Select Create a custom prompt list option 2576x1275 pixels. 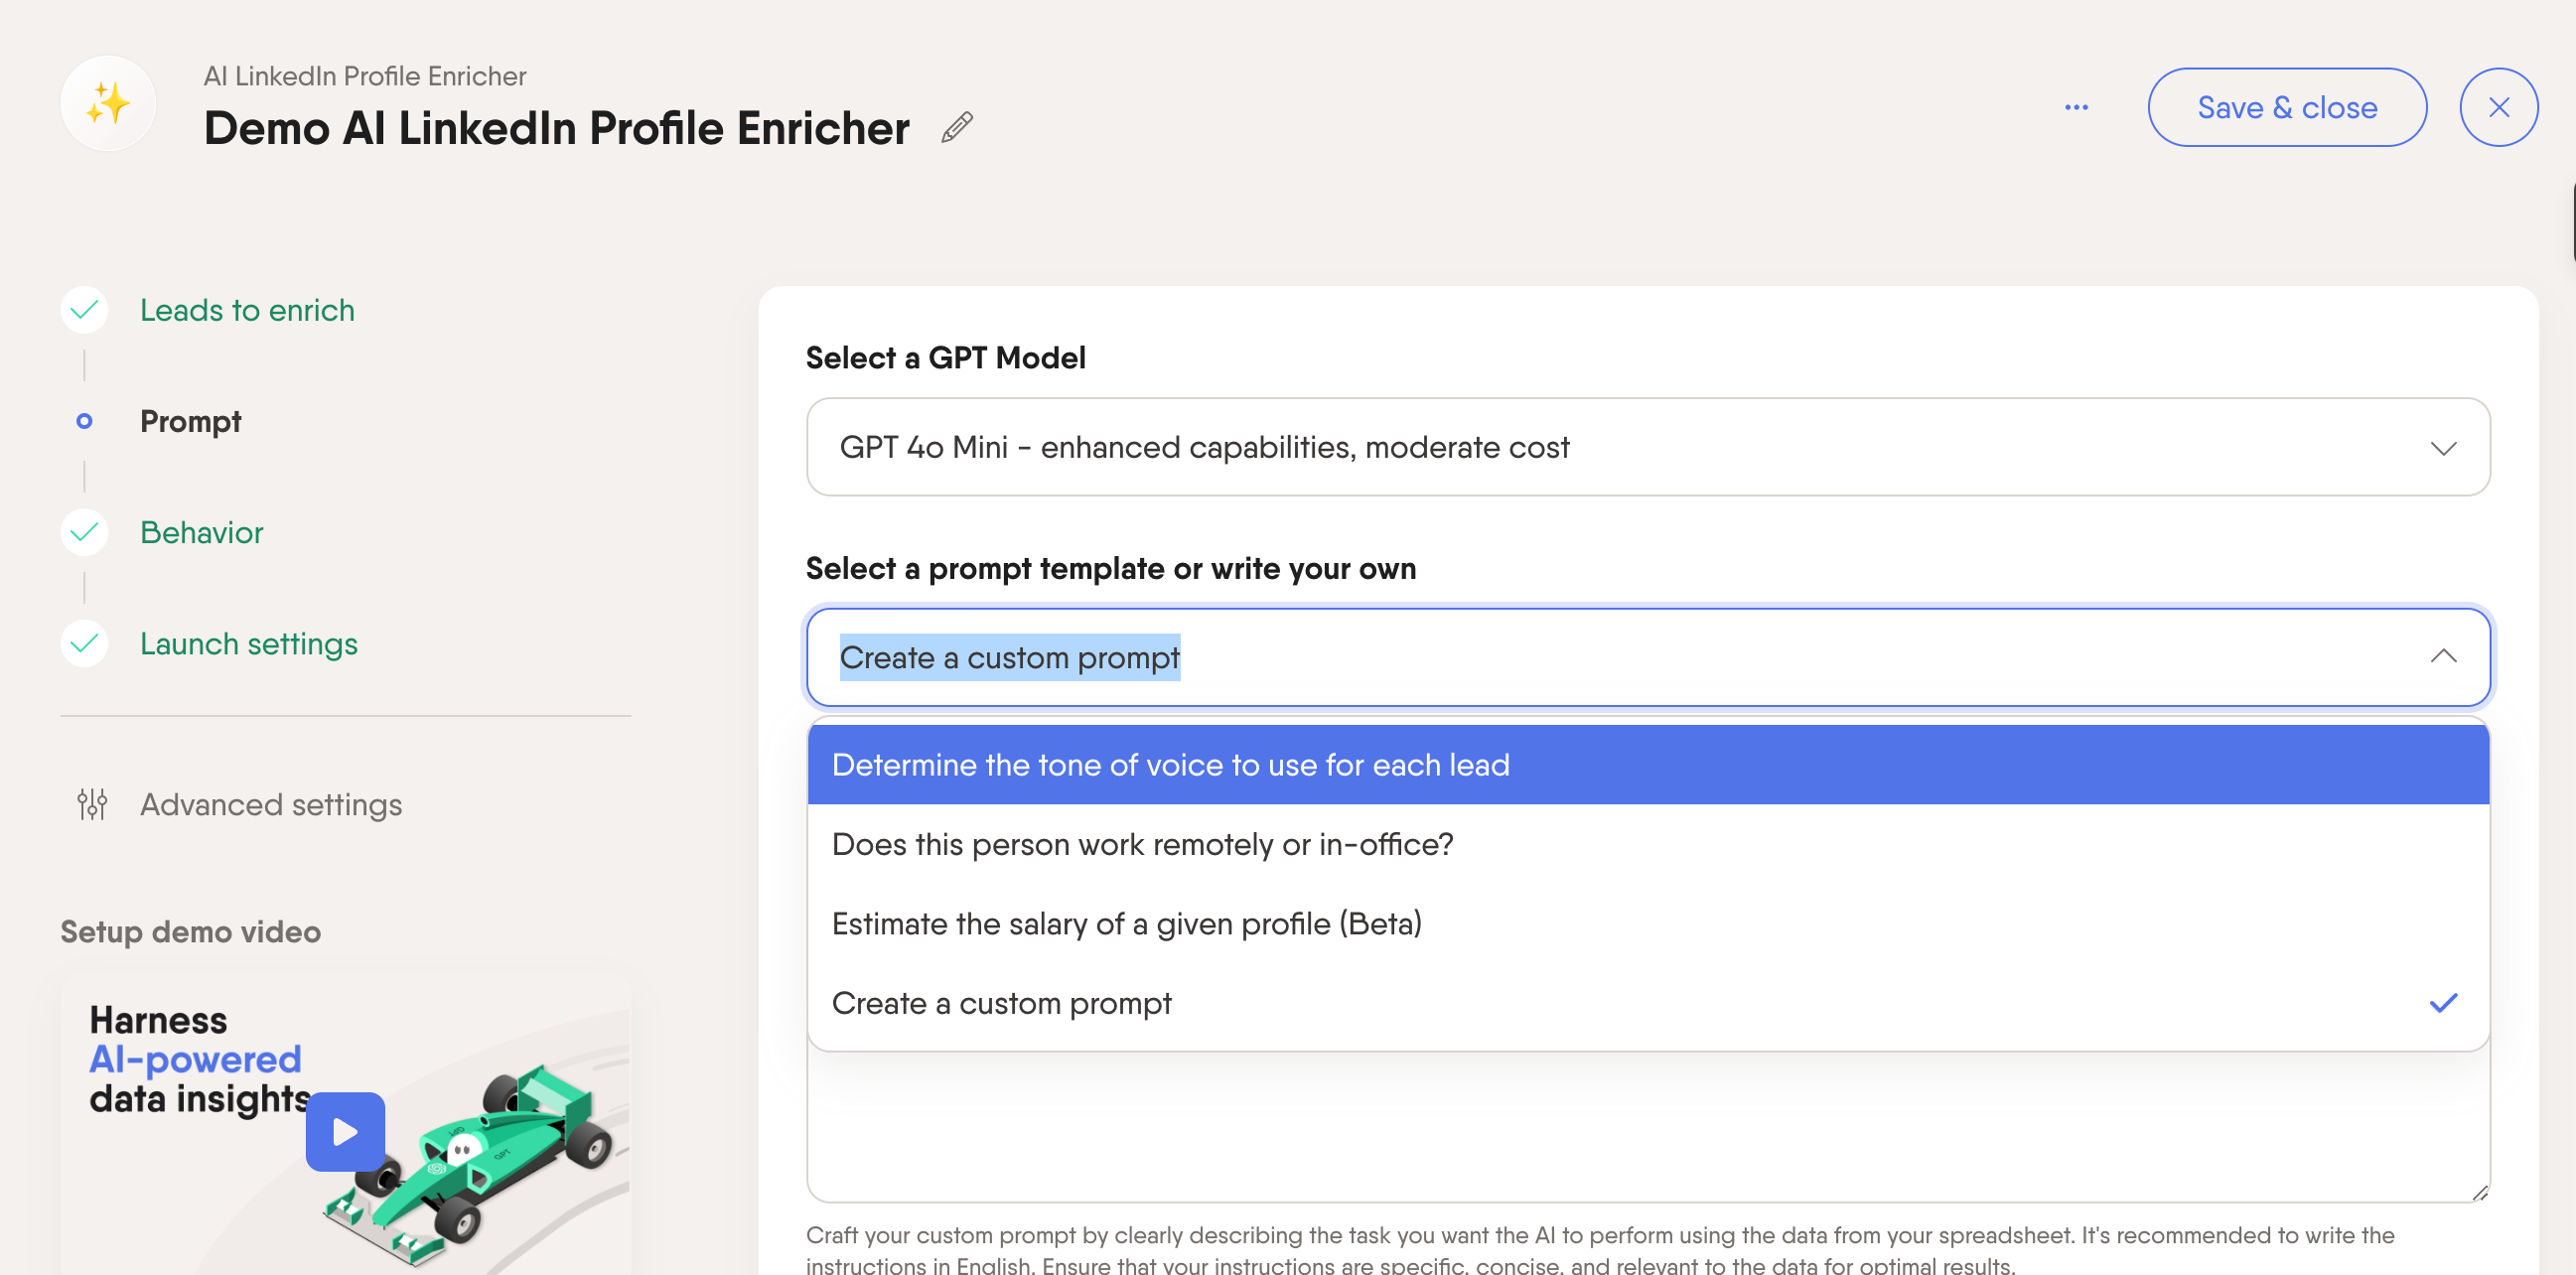(1648, 1003)
